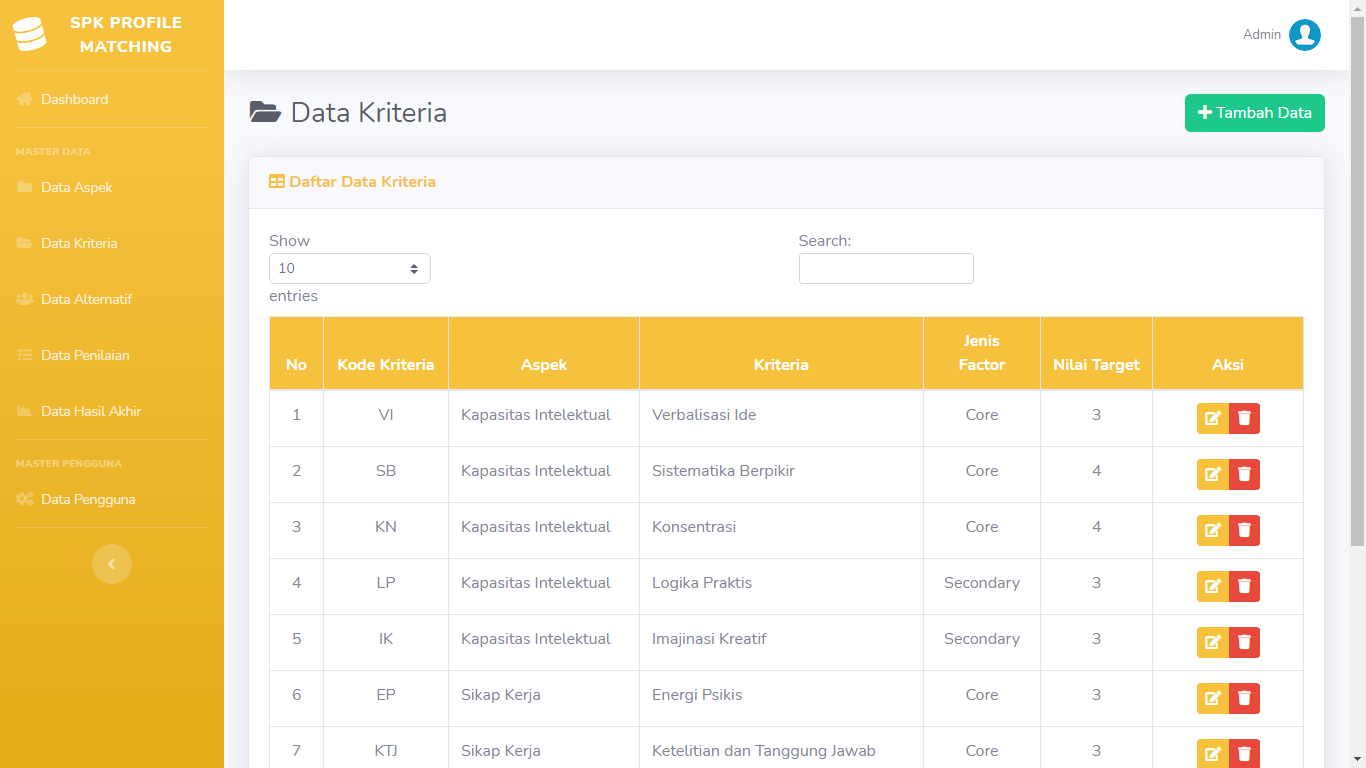Open the Show entries dropdown

pyautogui.click(x=350, y=268)
